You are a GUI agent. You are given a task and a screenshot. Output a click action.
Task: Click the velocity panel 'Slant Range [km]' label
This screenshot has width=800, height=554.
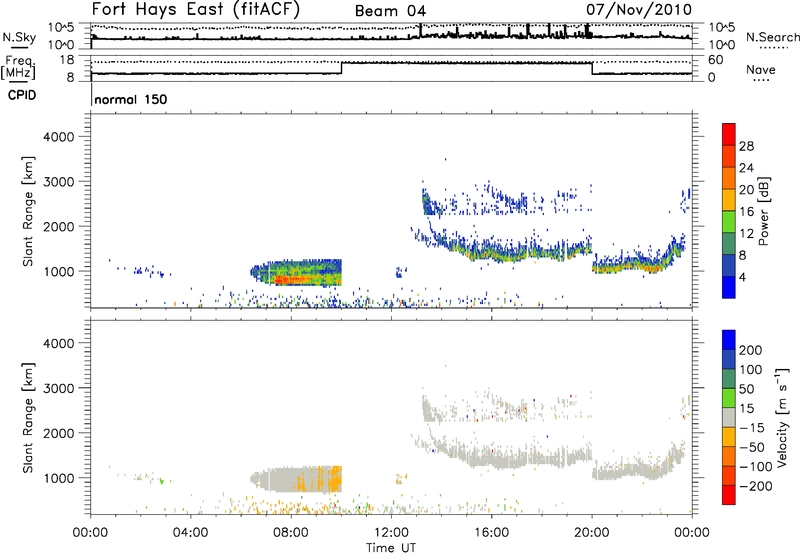tap(28, 418)
